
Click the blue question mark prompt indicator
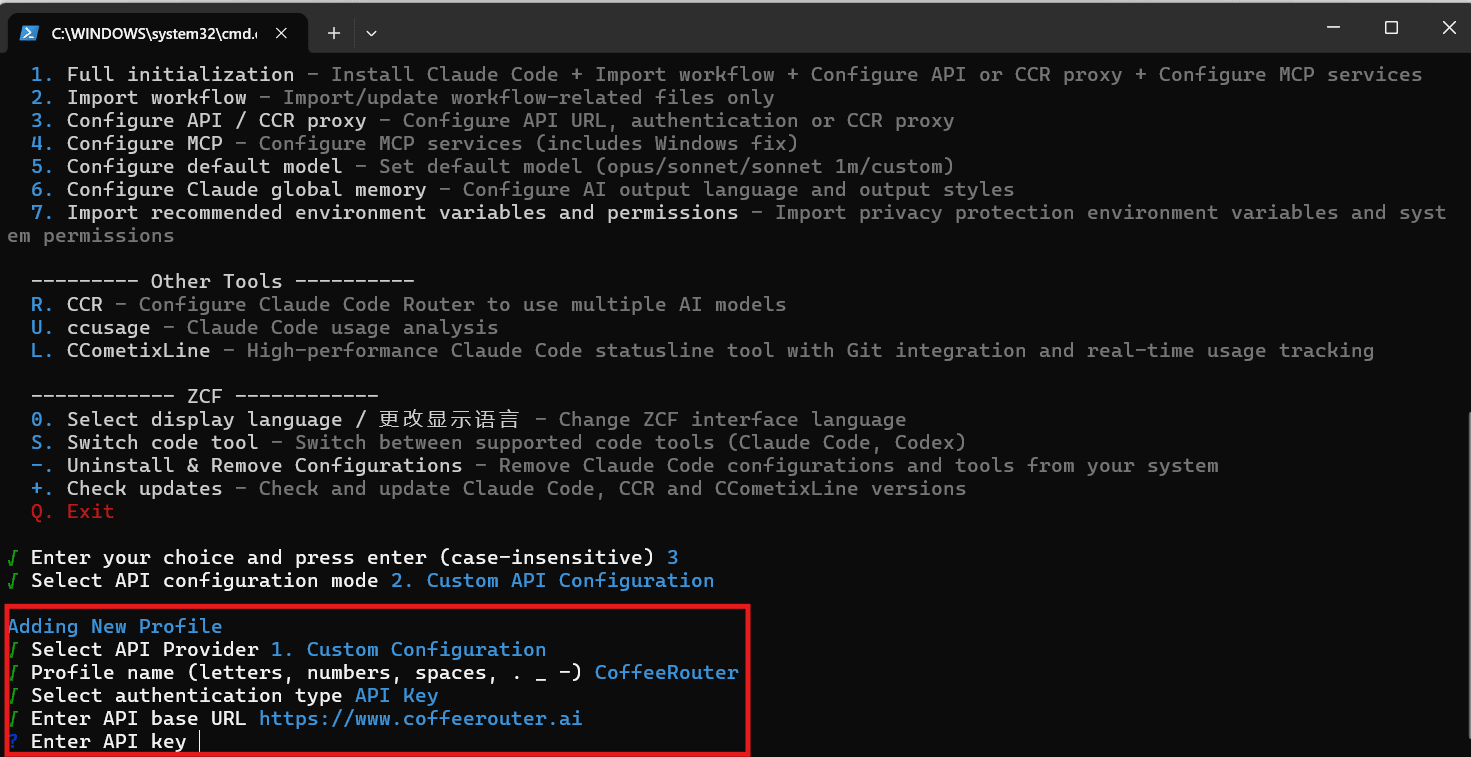point(13,742)
